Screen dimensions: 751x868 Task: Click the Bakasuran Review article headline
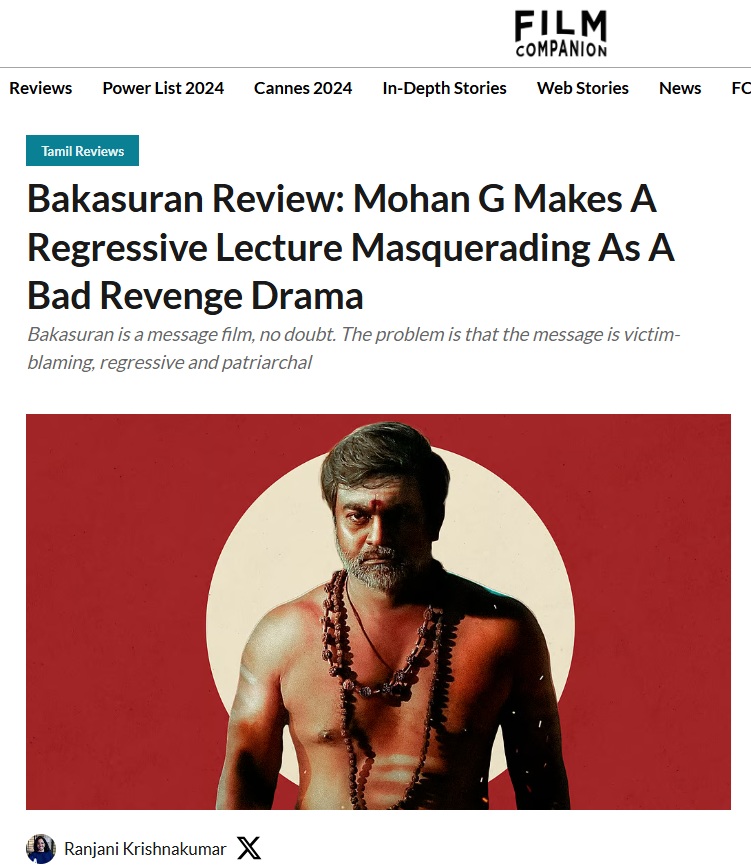pos(351,247)
